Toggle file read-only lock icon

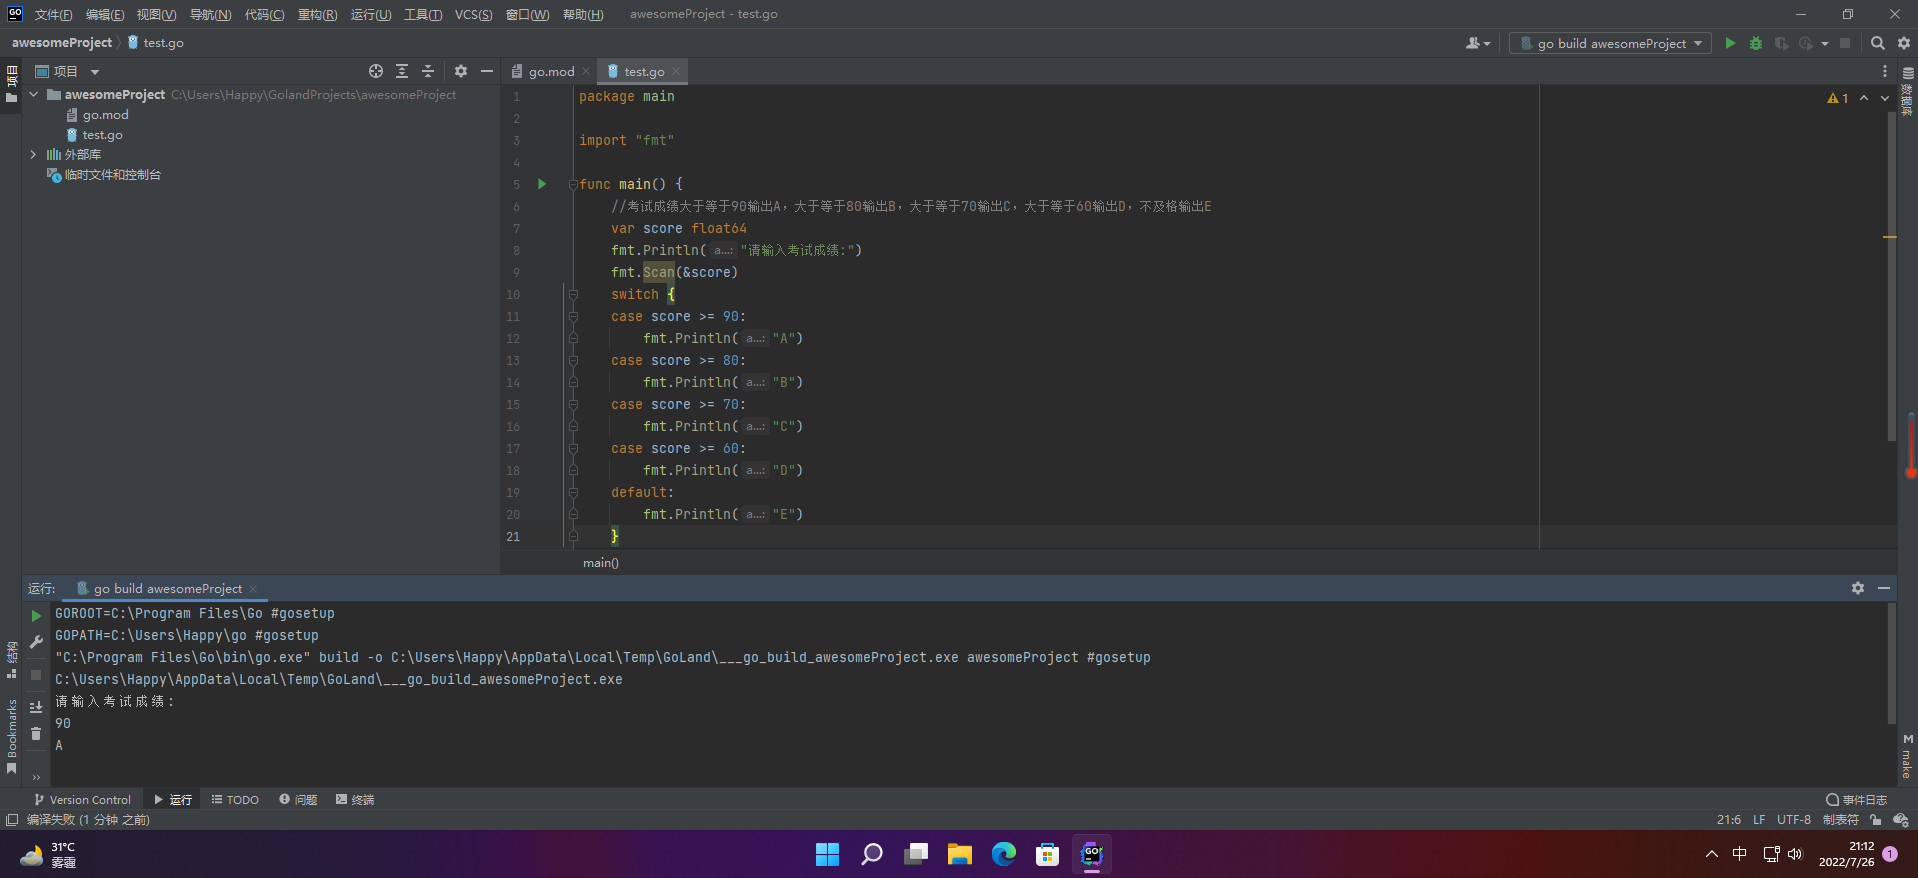(1876, 820)
